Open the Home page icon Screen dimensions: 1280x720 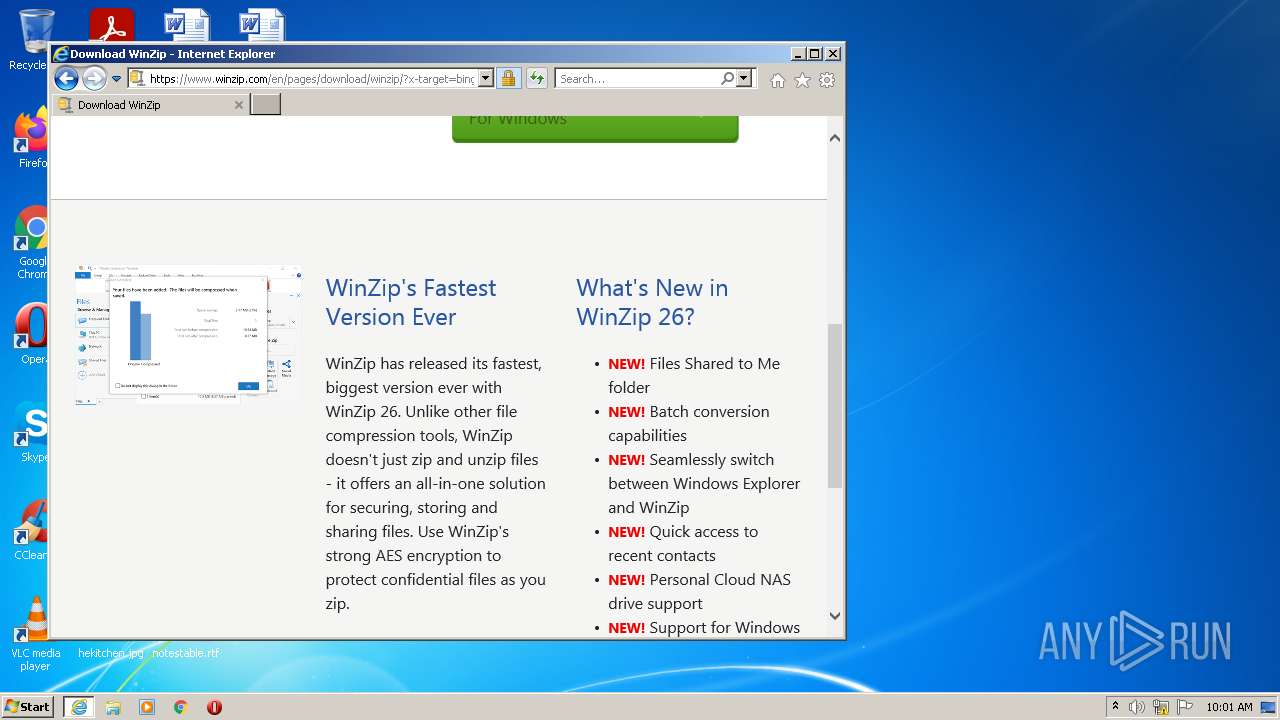tap(778, 80)
